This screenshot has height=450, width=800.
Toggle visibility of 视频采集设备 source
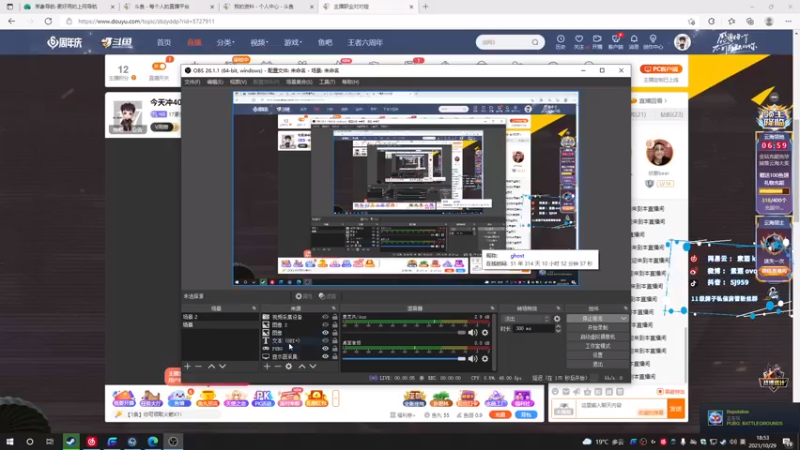[325, 317]
